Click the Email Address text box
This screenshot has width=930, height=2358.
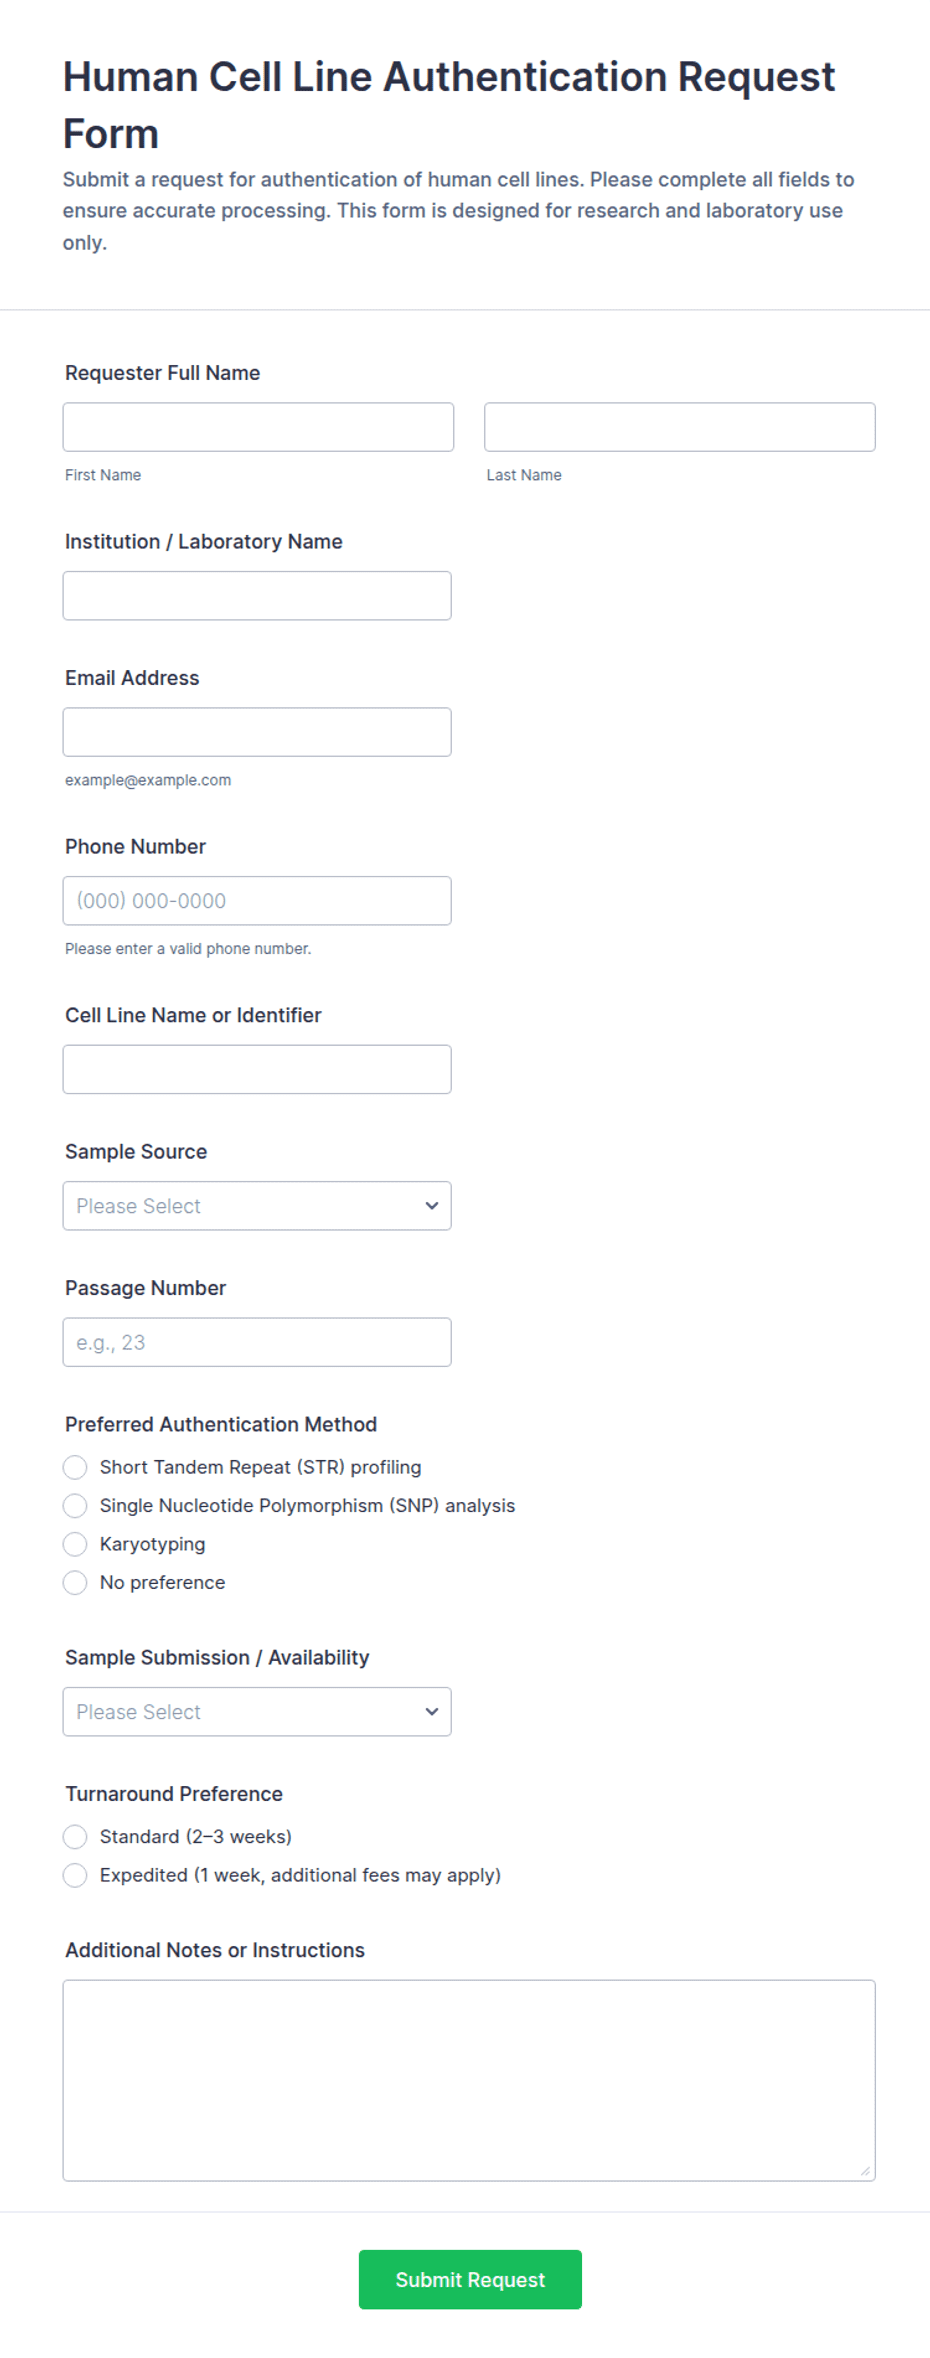tap(257, 732)
